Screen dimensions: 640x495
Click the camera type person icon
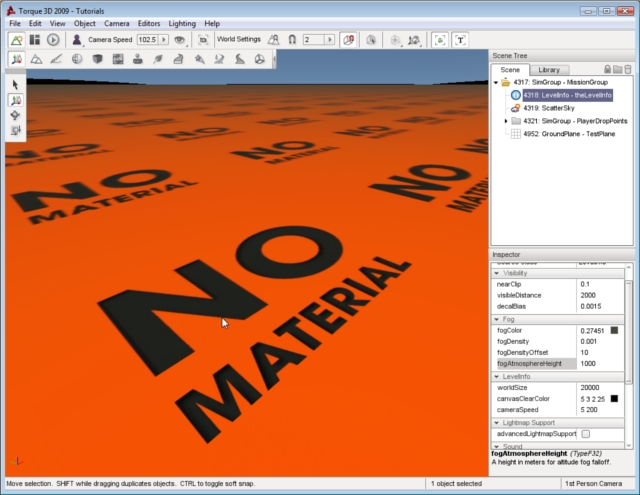coord(77,40)
